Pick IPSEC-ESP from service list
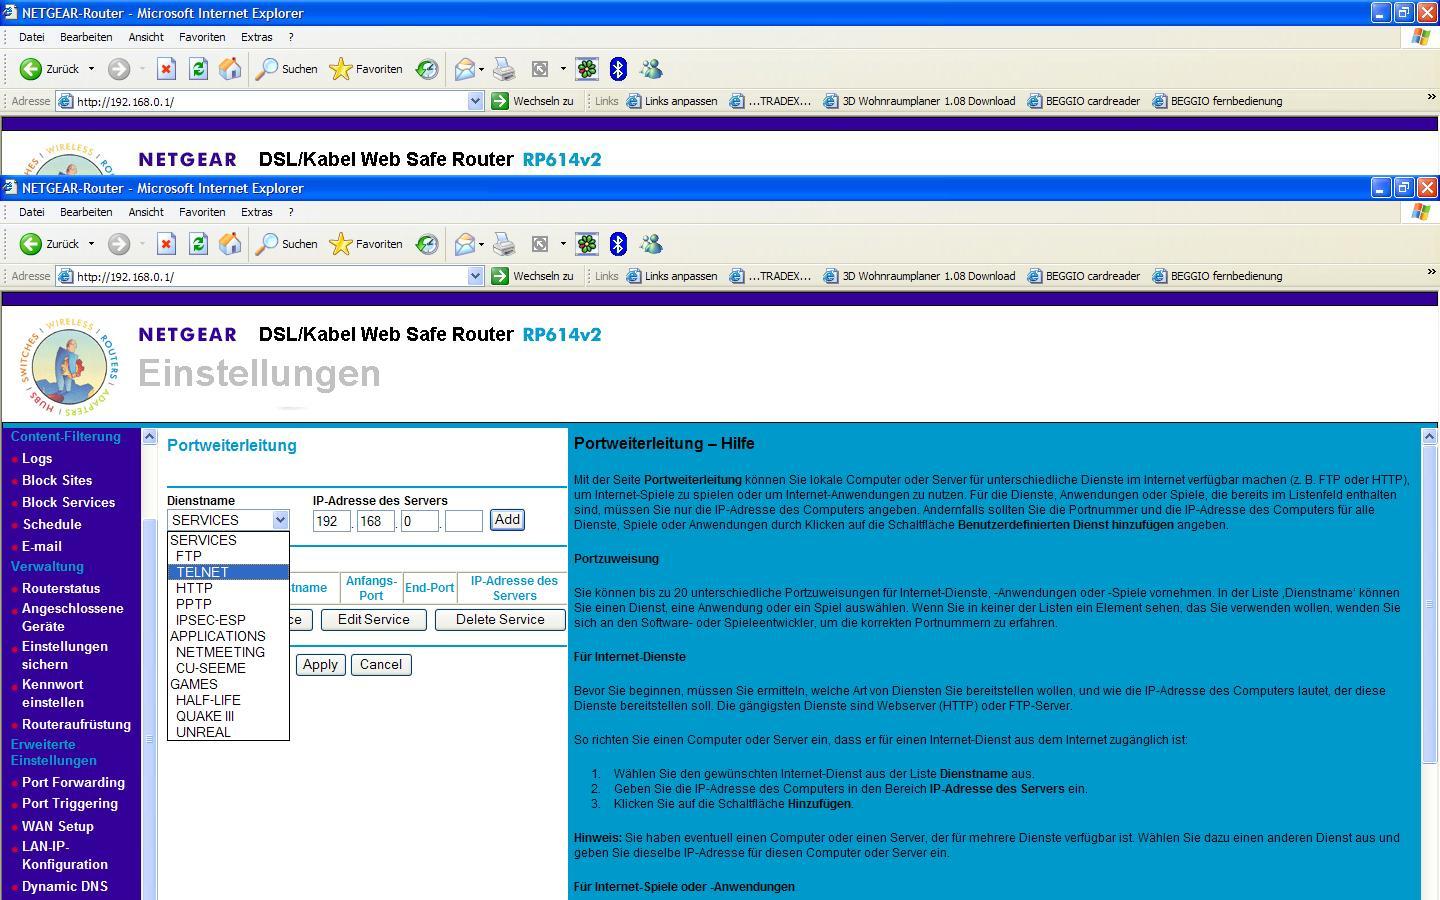 point(228,620)
